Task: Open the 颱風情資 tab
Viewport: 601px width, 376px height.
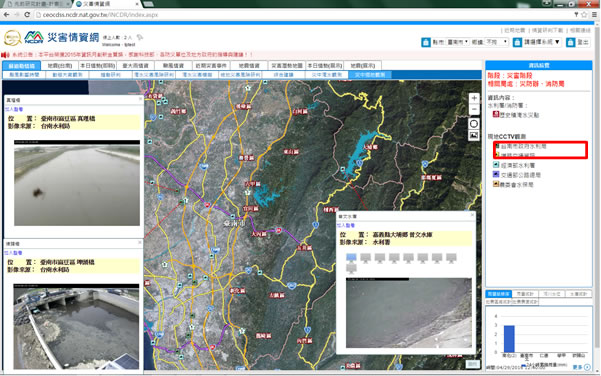Action: pos(173,66)
